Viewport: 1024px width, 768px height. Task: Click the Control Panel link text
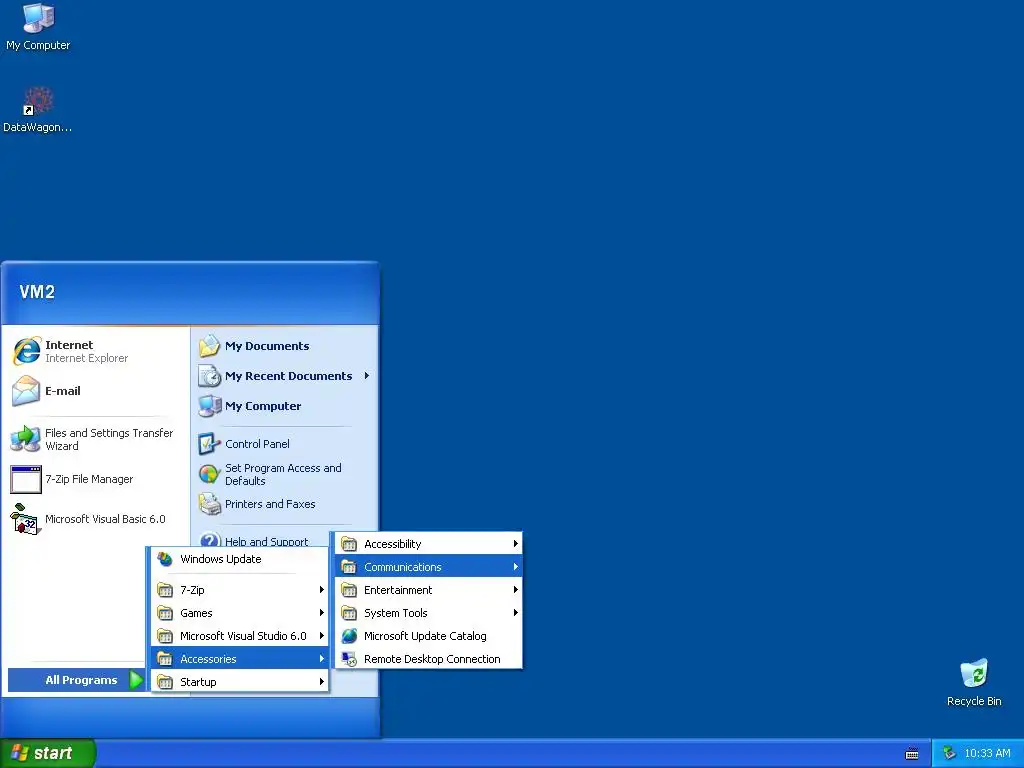[x=257, y=444]
